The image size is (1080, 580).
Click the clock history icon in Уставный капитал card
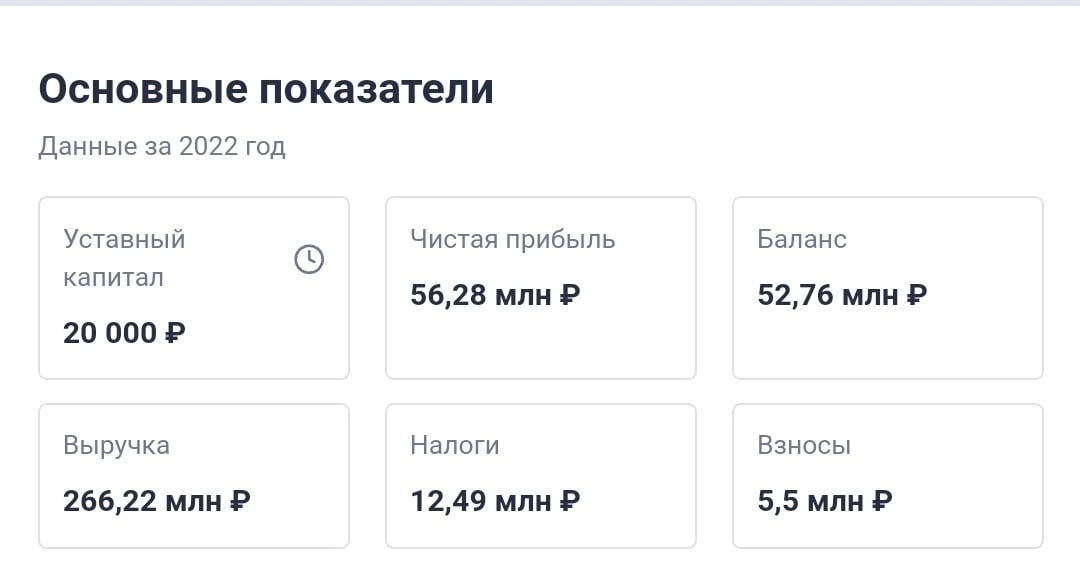[x=309, y=260]
